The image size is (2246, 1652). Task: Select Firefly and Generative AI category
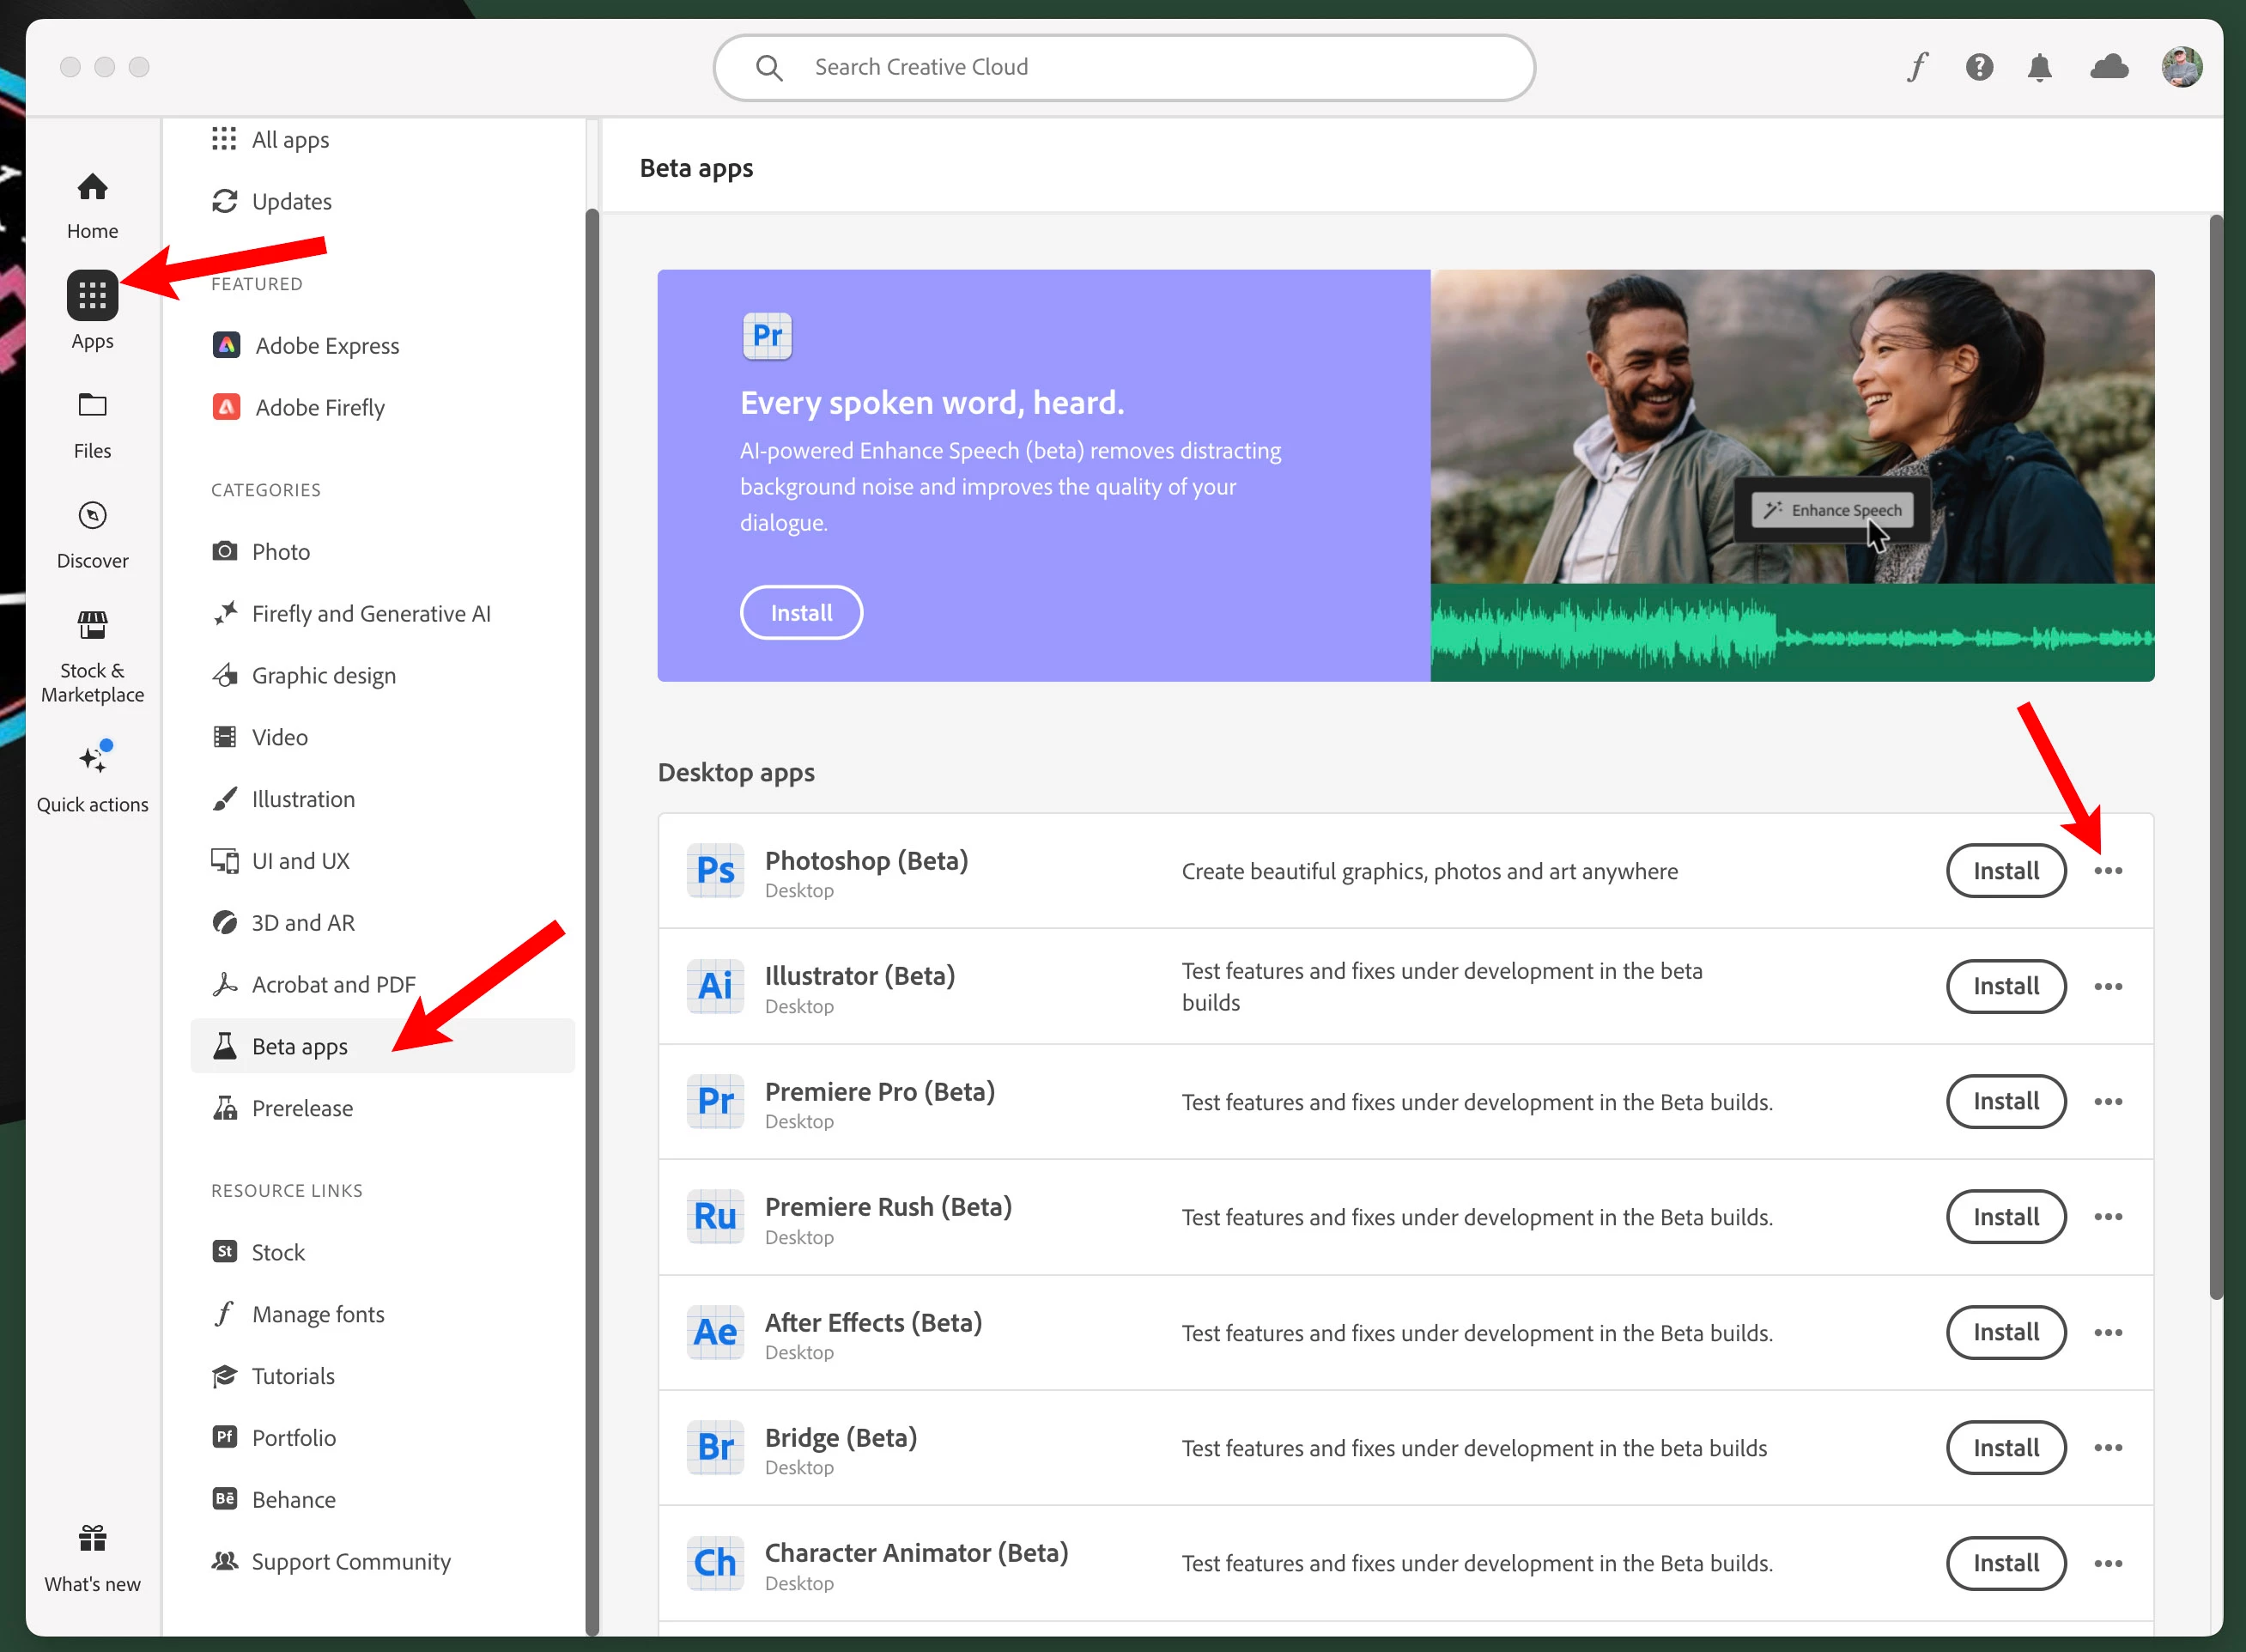370,613
